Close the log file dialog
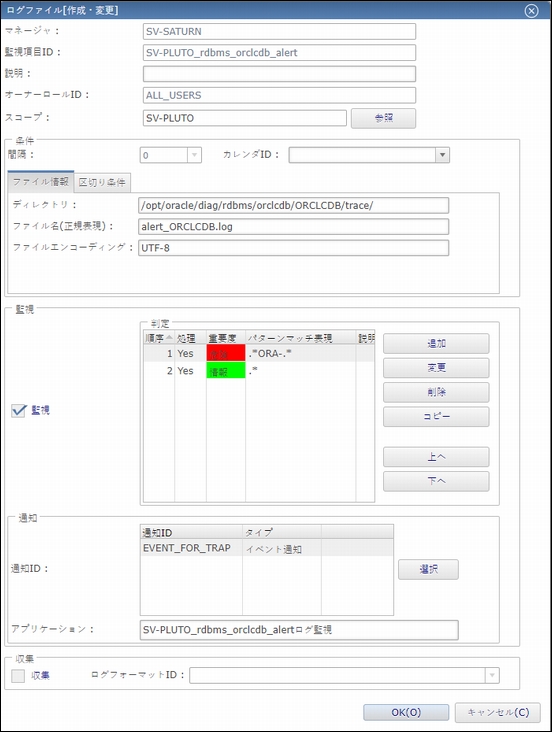The height and width of the screenshot is (732, 552). click(531, 10)
